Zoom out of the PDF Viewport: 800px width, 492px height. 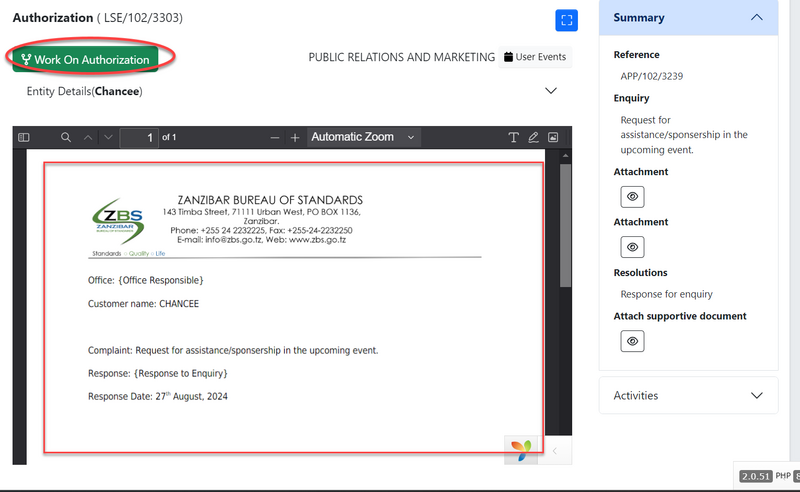(275, 137)
